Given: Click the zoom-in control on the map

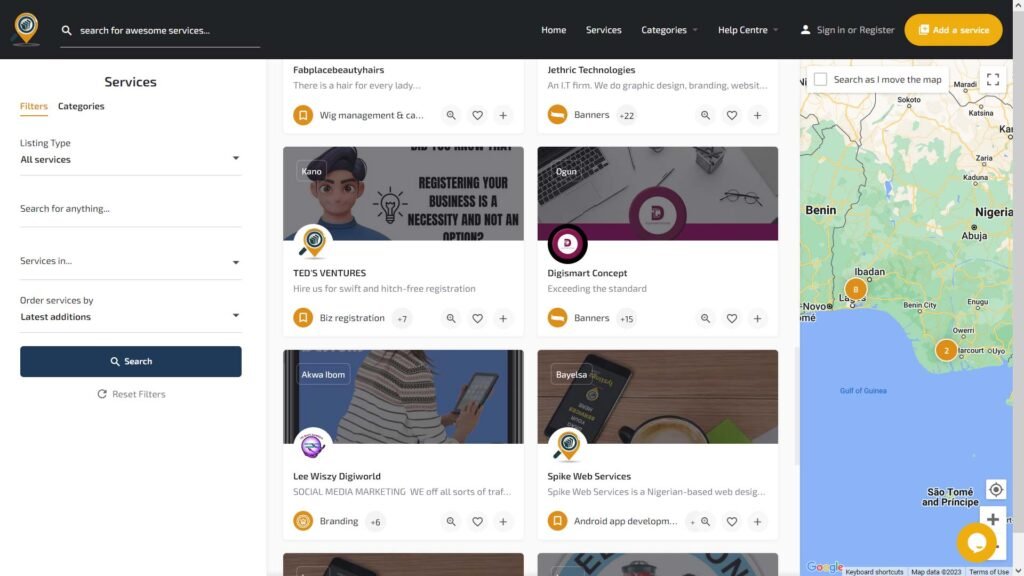Looking at the screenshot, I should pos(993,520).
